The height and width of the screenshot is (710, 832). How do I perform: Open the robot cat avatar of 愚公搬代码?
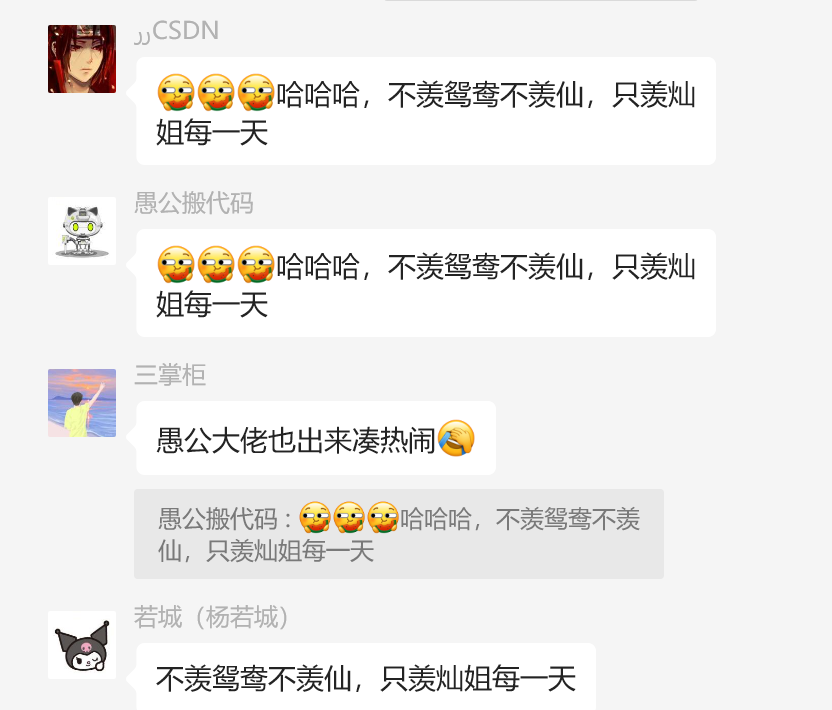coord(82,231)
